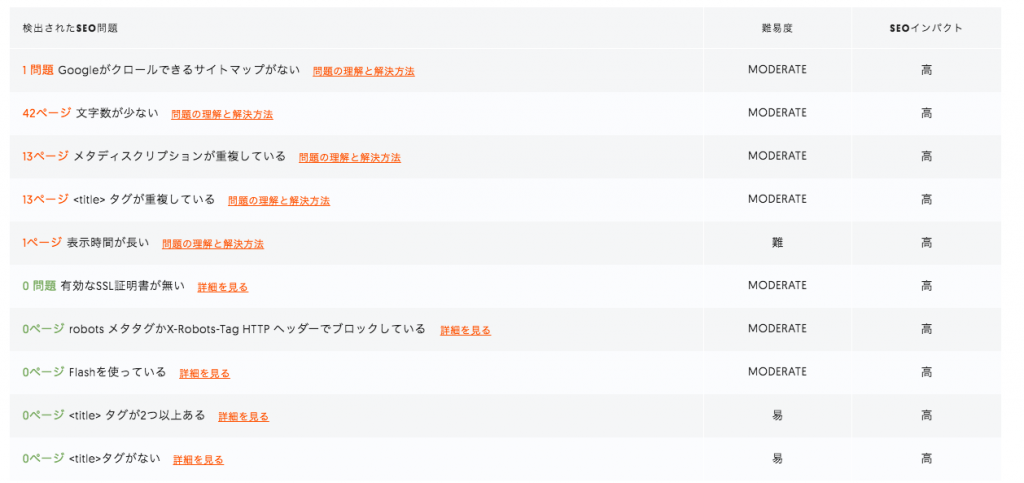The width and height of the screenshot is (1024, 483).
Task: Click the 難易度 column header
Action: (x=776, y=28)
